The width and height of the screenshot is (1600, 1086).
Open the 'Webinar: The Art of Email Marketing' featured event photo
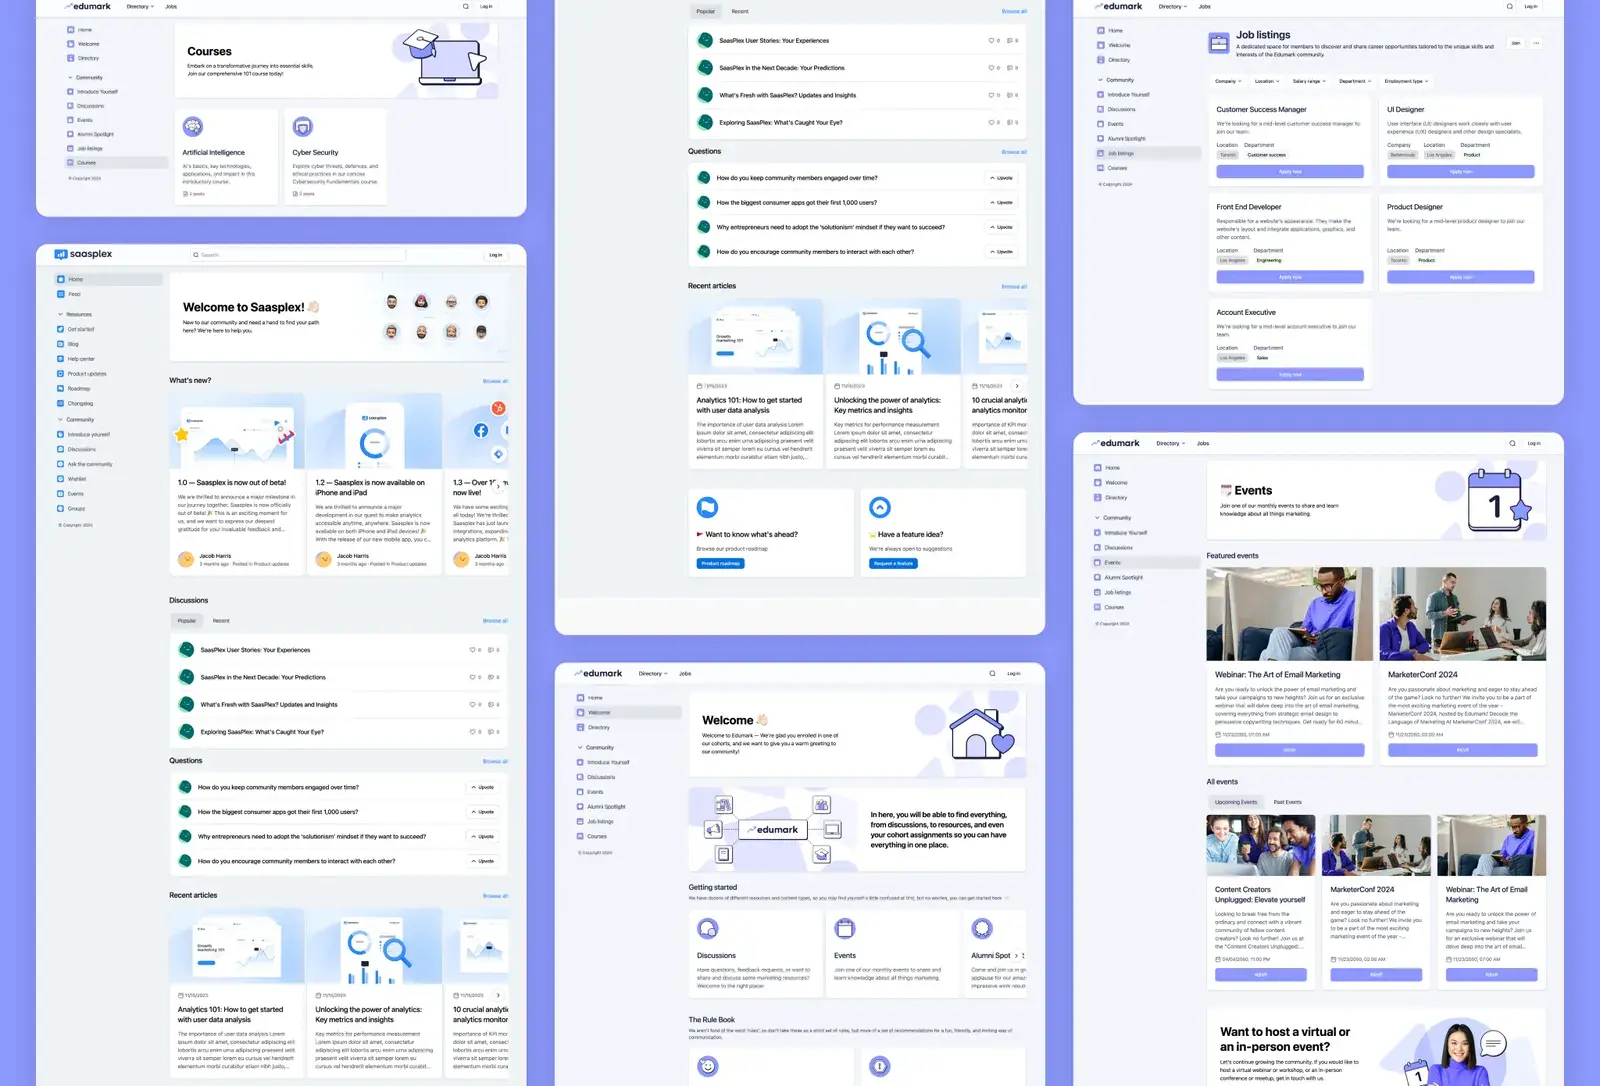pos(1289,614)
